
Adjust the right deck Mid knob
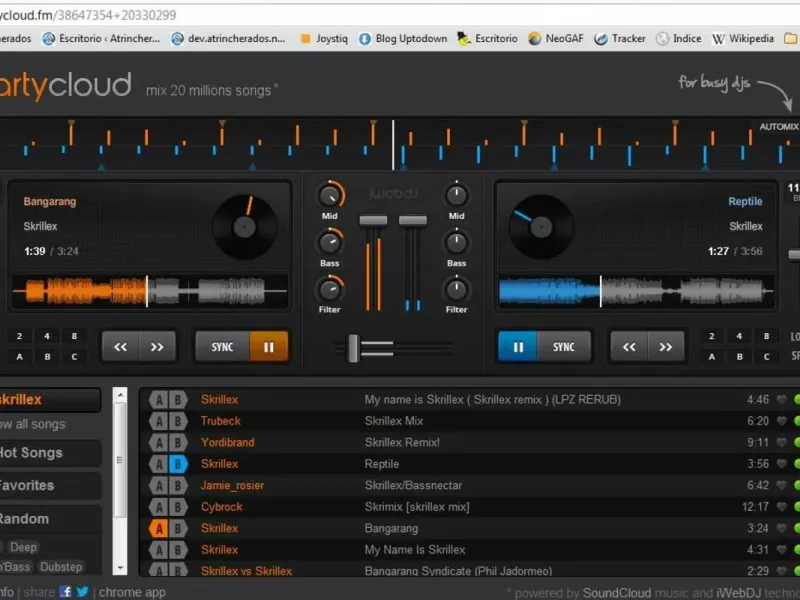coord(456,195)
